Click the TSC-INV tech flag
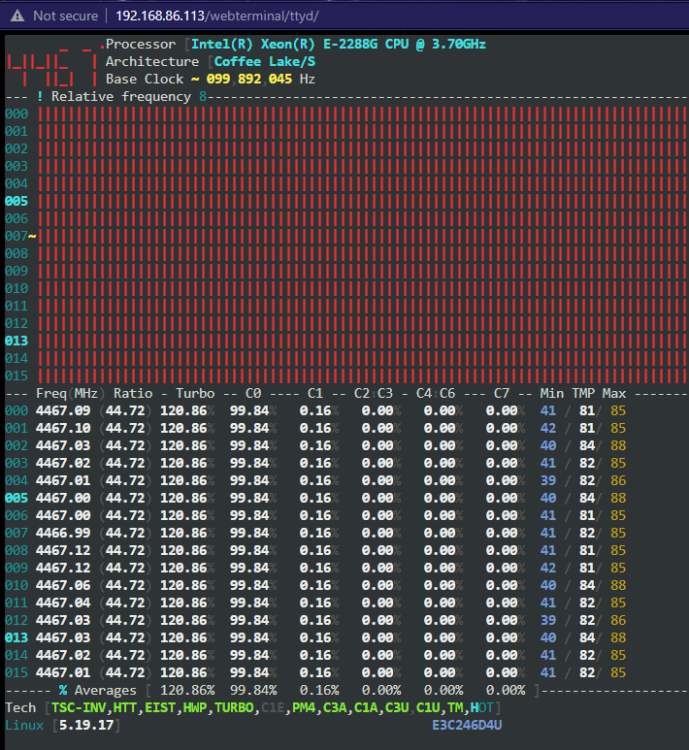This screenshot has width=689, height=750. [78, 708]
